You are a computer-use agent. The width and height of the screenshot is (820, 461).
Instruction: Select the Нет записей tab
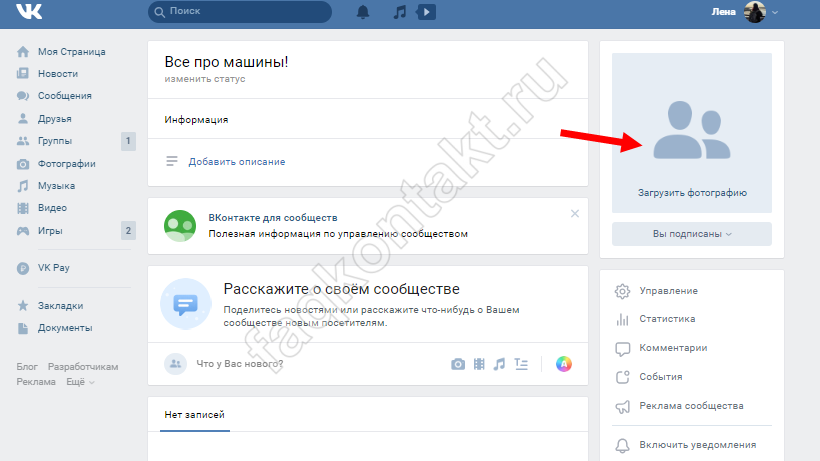(x=194, y=414)
